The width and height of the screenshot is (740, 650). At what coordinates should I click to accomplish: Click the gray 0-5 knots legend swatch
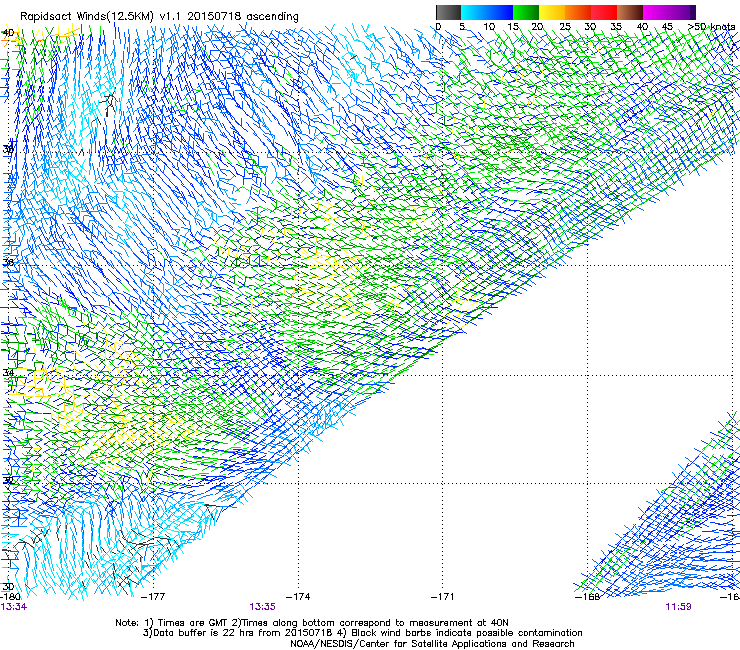[x=448, y=12]
